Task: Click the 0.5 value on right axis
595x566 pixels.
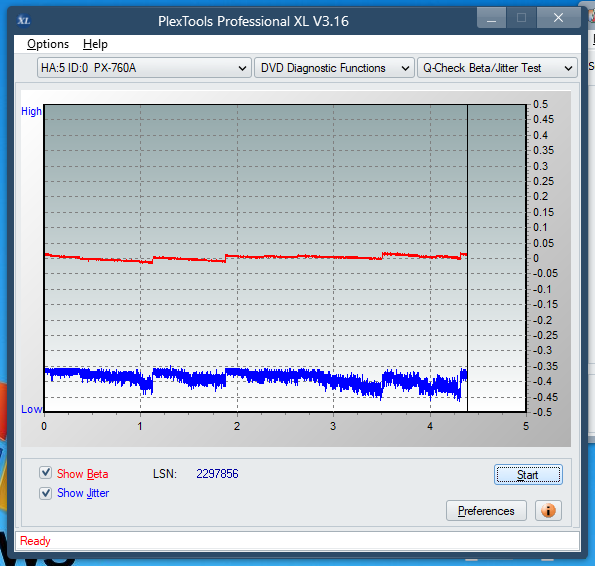Action: coord(540,104)
